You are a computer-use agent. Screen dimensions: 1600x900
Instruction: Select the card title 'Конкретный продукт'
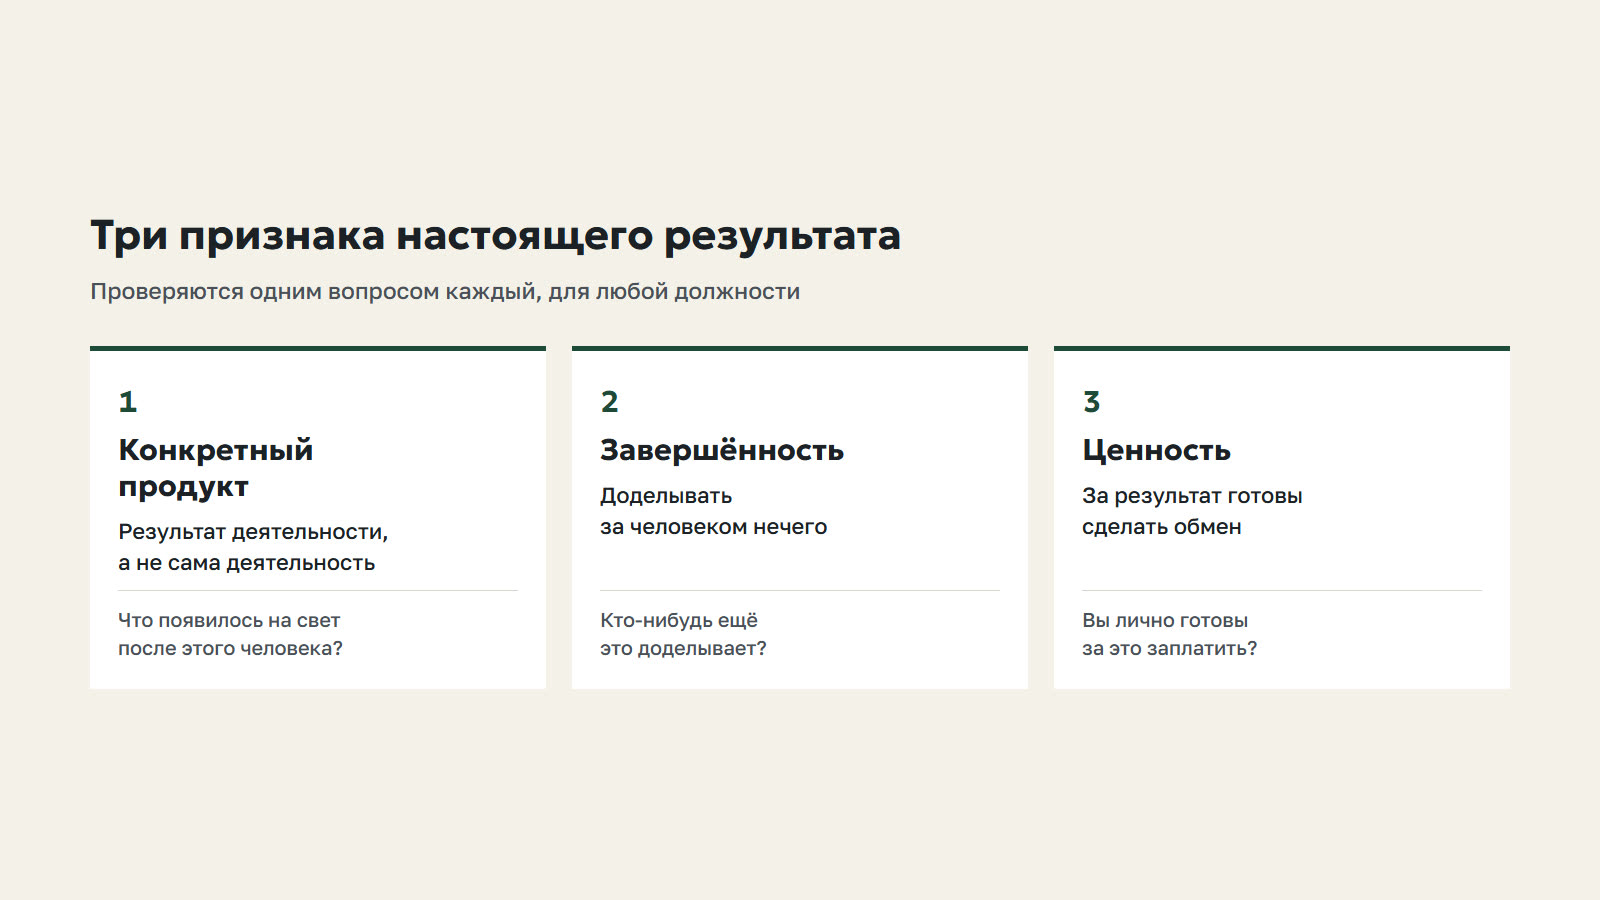point(216,468)
